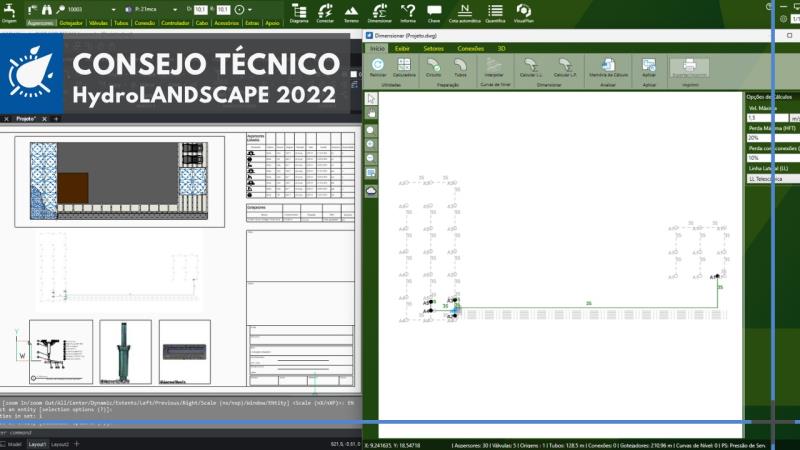Select the Cabo toolbar tab
Image resolution: width=800 pixels, height=450 pixels.
[202, 23]
